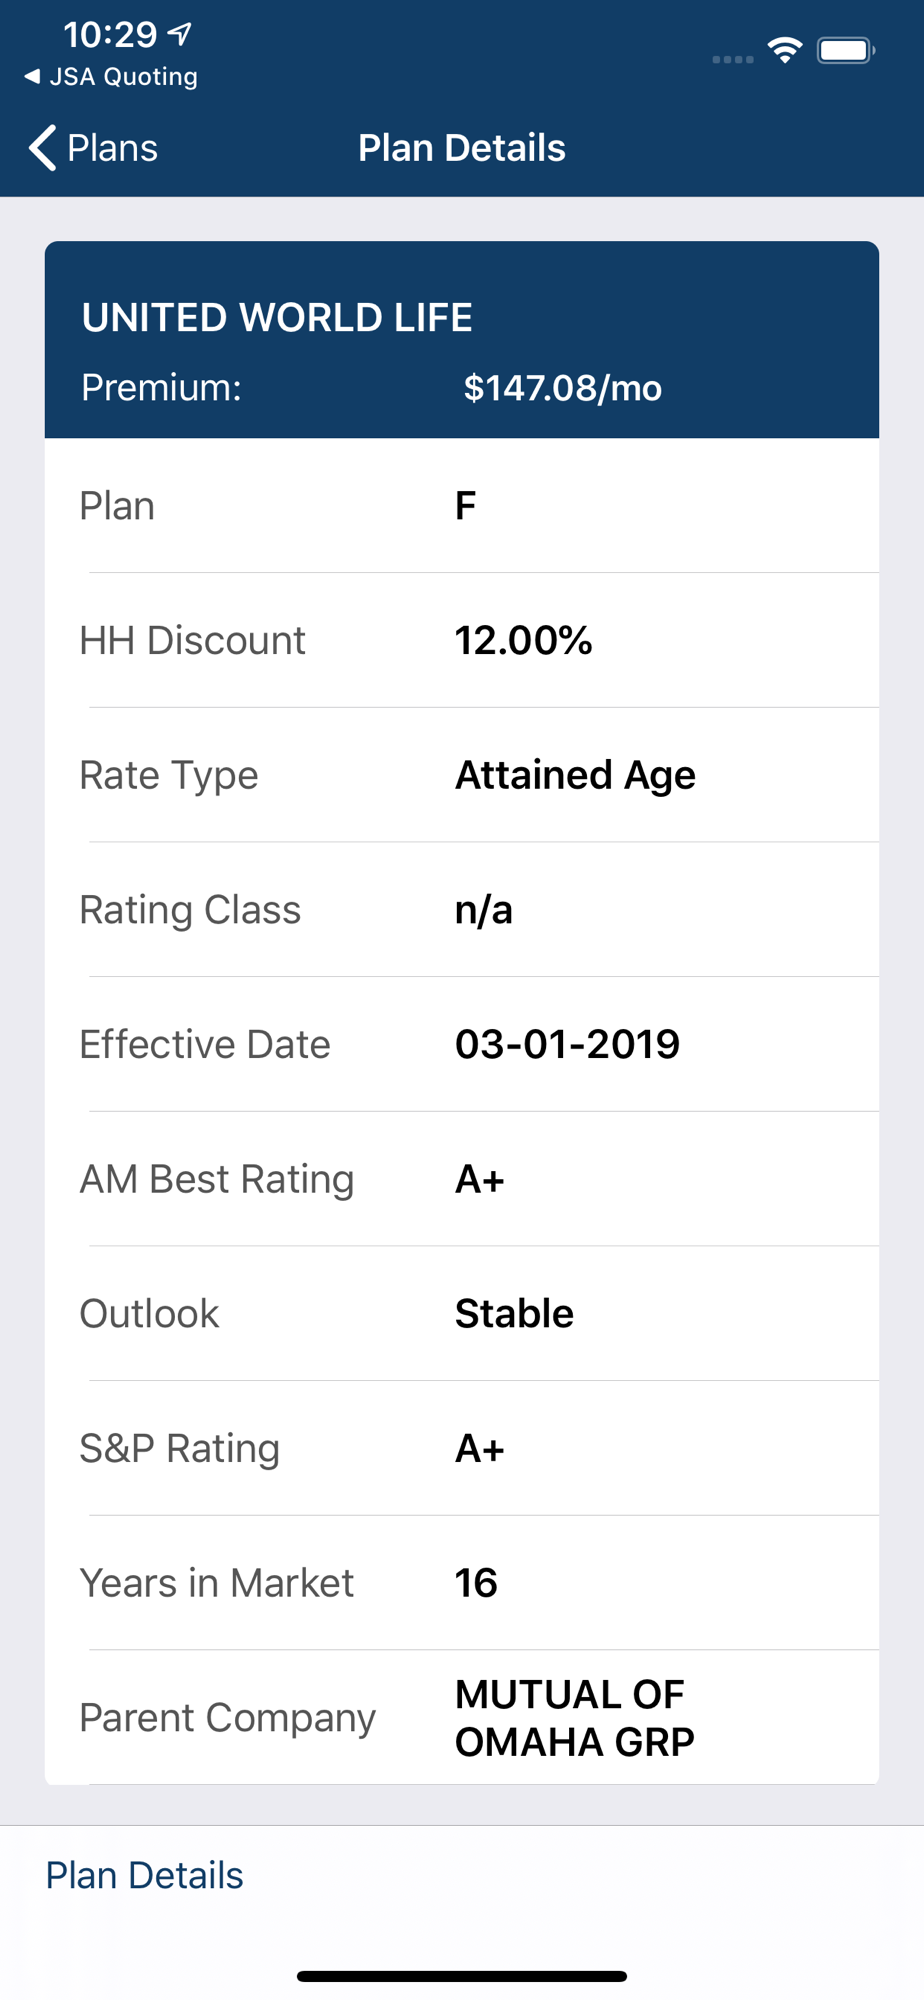Tap the AM Best Rating A+ row
The width and height of the screenshot is (924, 2000).
(x=462, y=1179)
